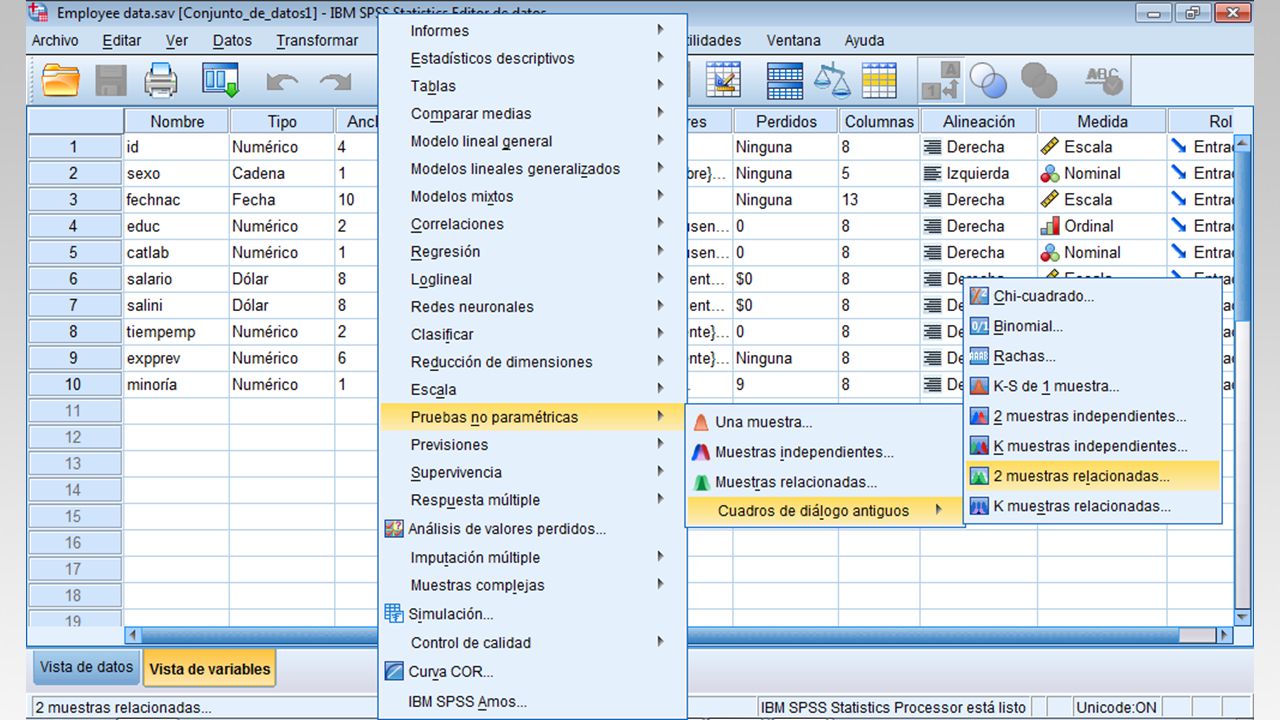Expand the Modelo lineal general submenu
The image size is (1280, 720).
532,142
